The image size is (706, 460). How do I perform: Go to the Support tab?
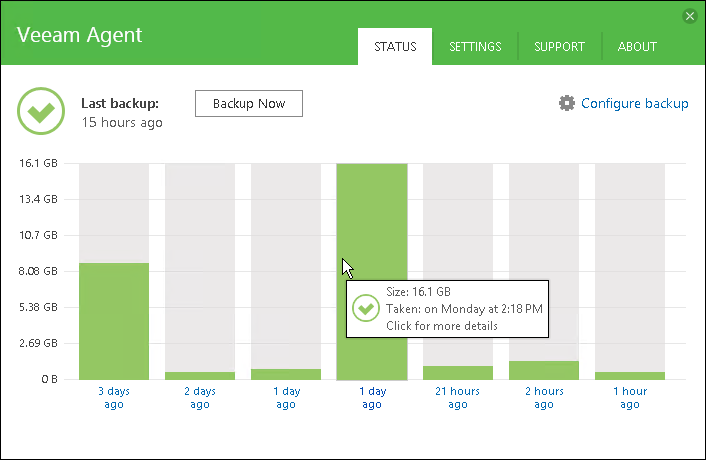[560, 46]
